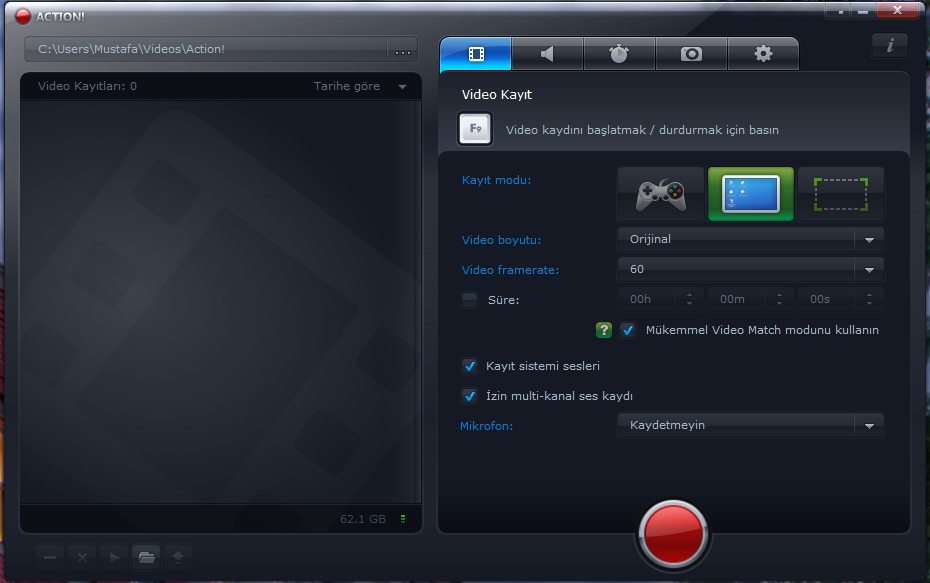930x583 pixels.
Task: Click the upload arrow icon
Action: pyautogui.click(x=178, y=557)
